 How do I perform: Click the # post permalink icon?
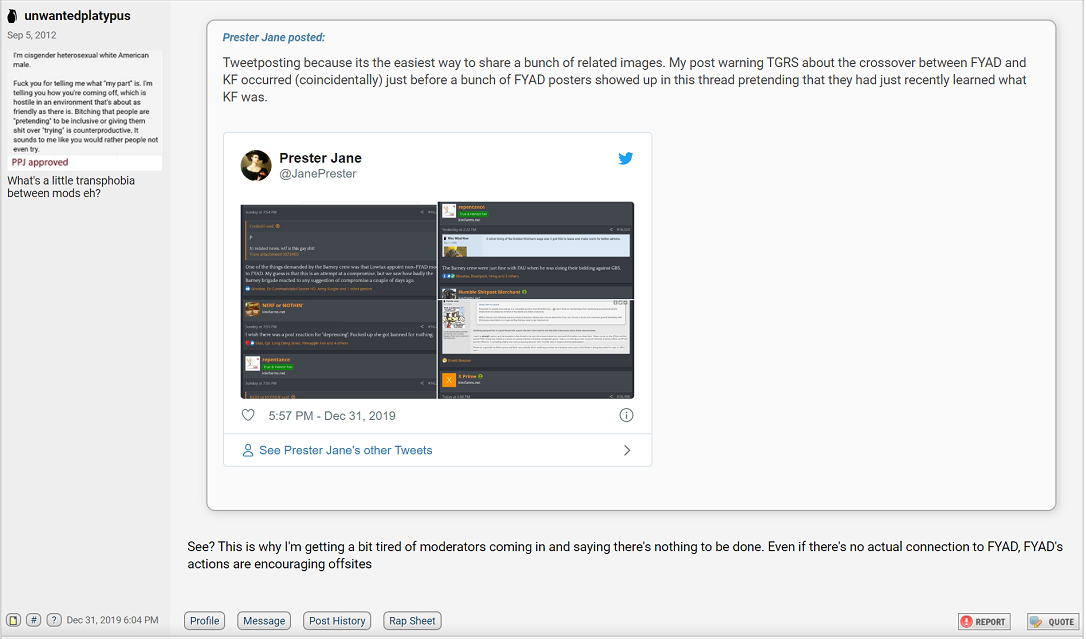click(33, 620)
